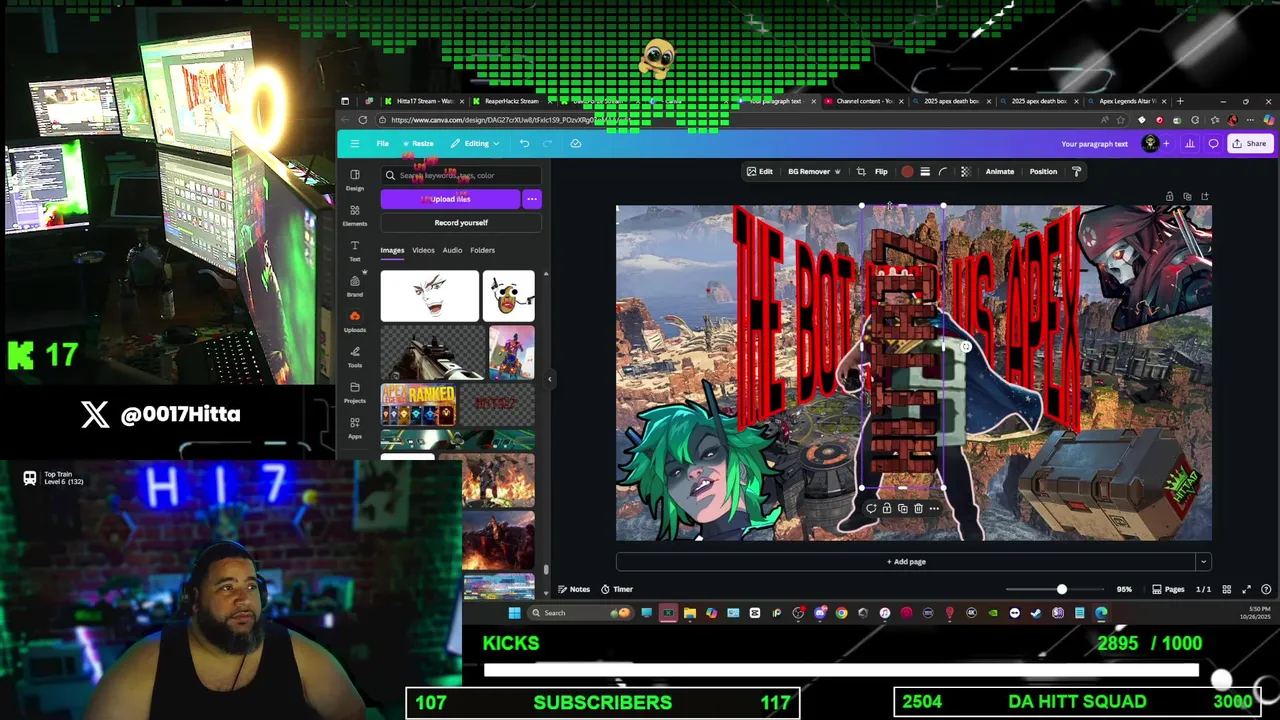
Task: Click the zoom slider handle
Action: (x=1062, y=589)
